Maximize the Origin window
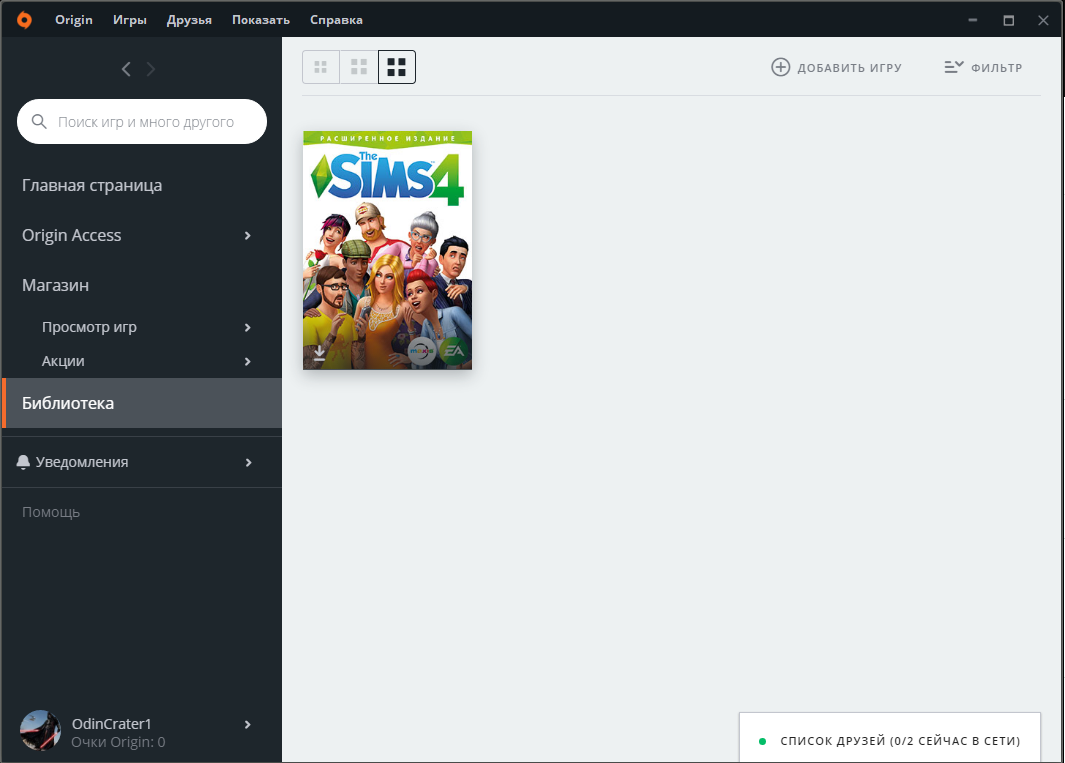The width and height of the screenshot is (1065, 763). 1009,20
